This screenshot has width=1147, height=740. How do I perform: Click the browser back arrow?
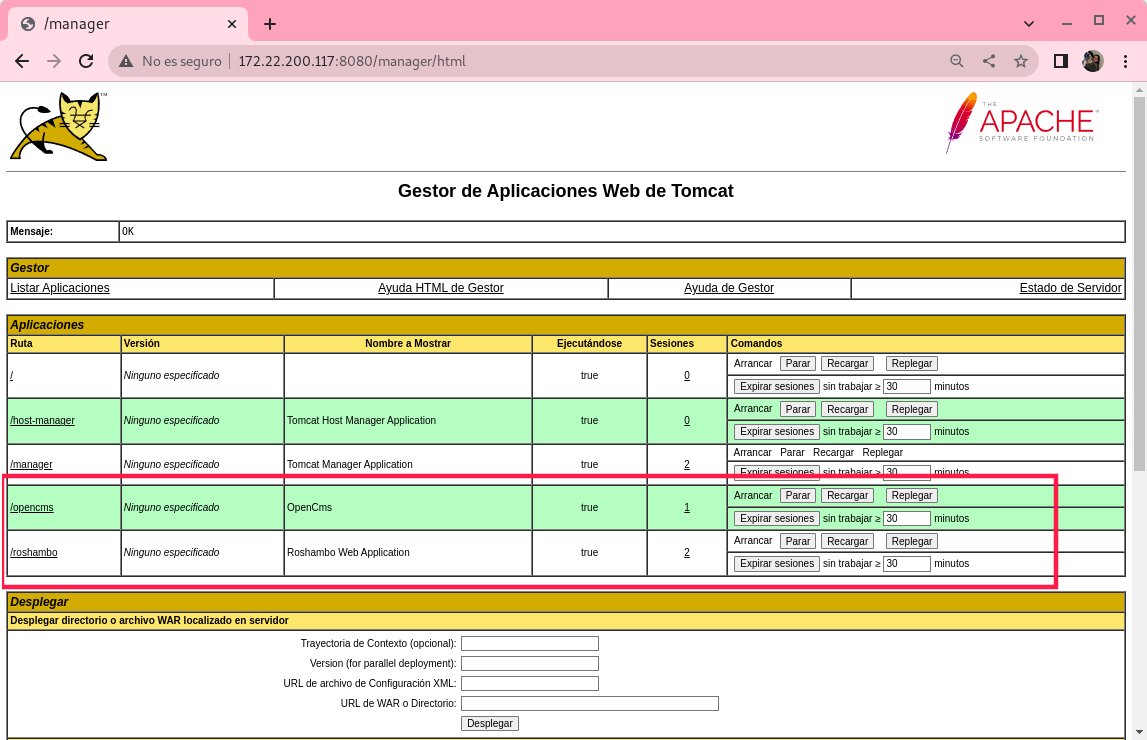pos(22,61)
